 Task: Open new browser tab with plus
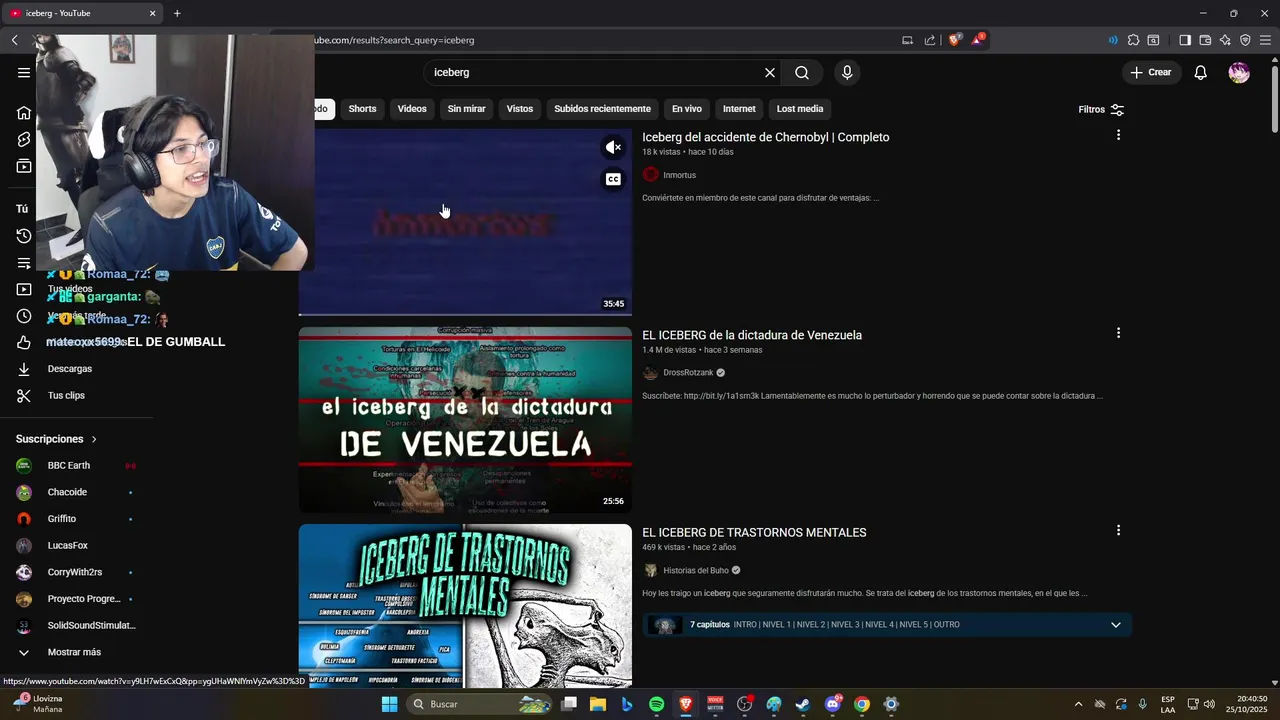[x=177, y=13]
